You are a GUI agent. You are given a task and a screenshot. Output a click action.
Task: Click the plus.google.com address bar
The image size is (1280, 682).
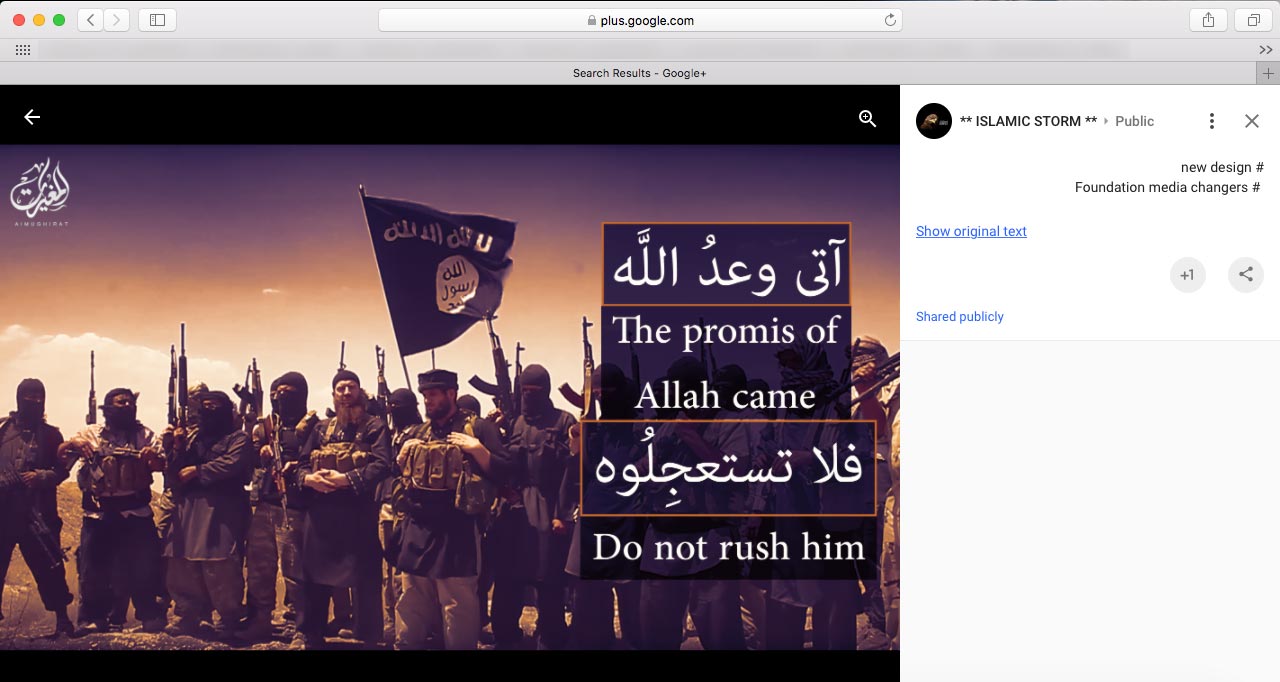[640, 20]
